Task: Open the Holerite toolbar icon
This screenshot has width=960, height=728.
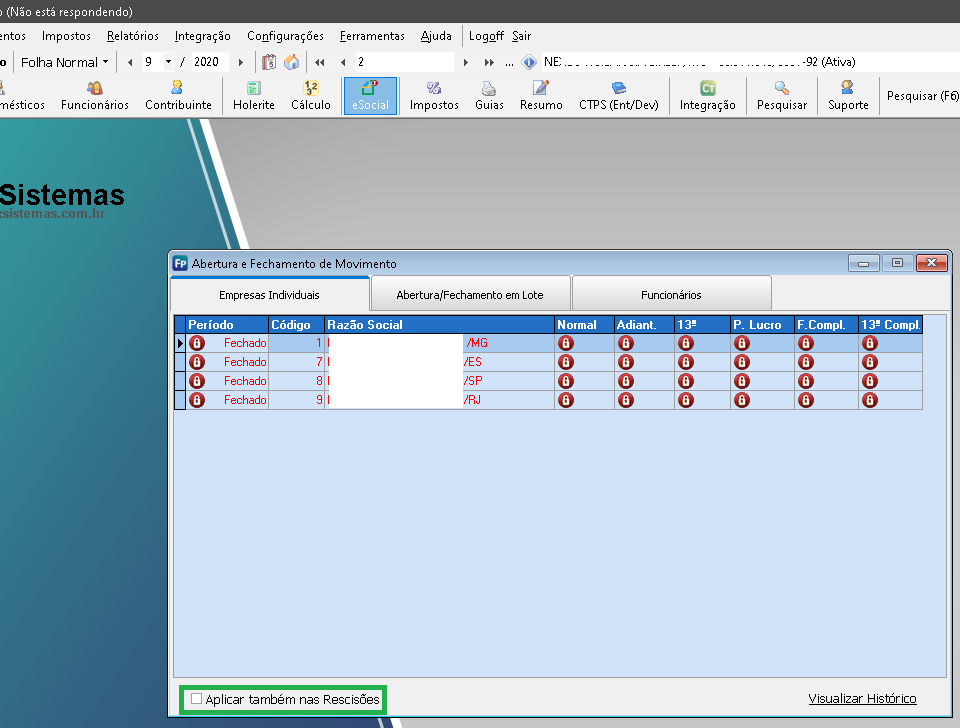Action: click(253, 96)
